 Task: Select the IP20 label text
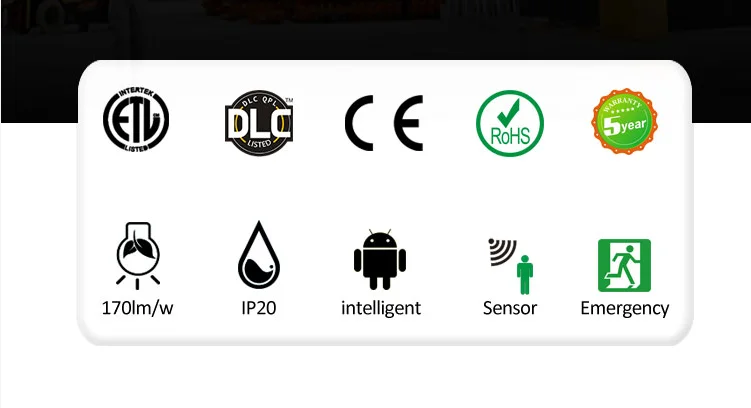(x=259, y=308)
